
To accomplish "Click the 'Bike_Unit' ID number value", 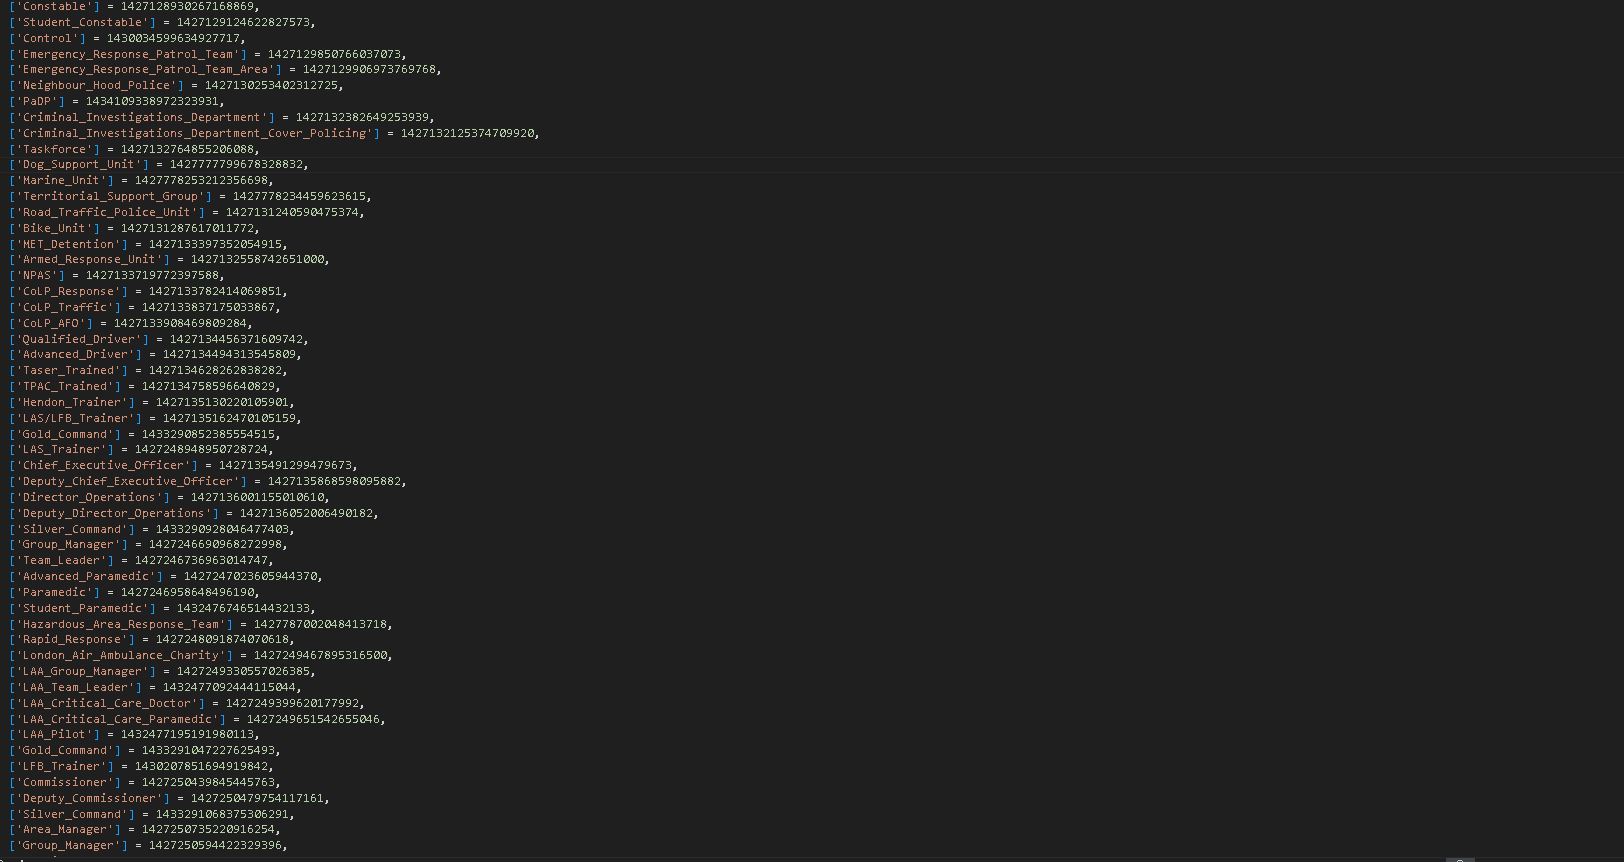I will 189,228.
